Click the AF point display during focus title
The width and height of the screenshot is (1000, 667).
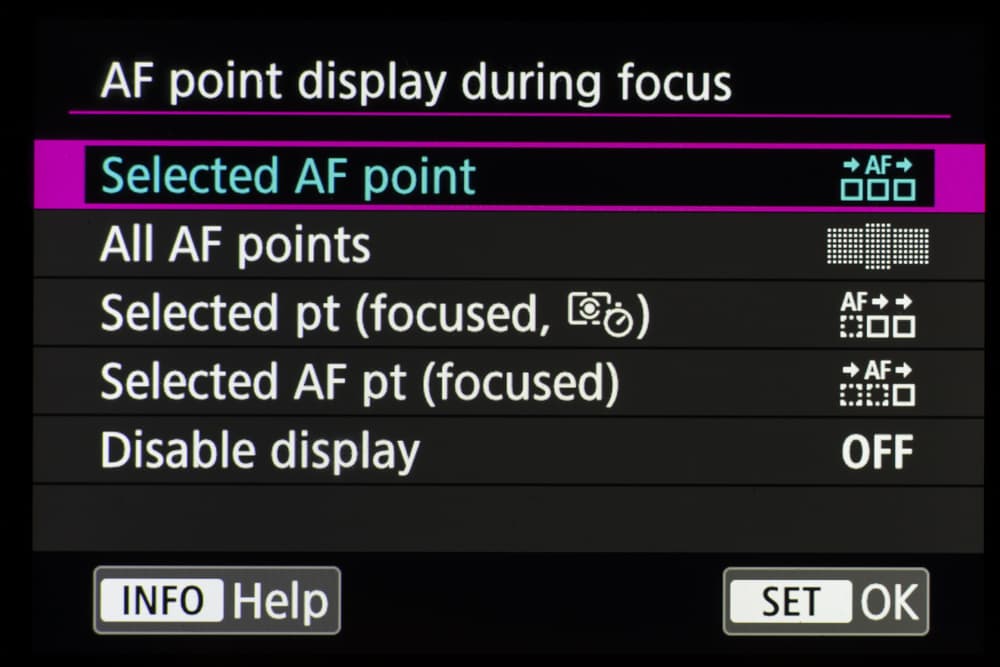coord(416,82)
